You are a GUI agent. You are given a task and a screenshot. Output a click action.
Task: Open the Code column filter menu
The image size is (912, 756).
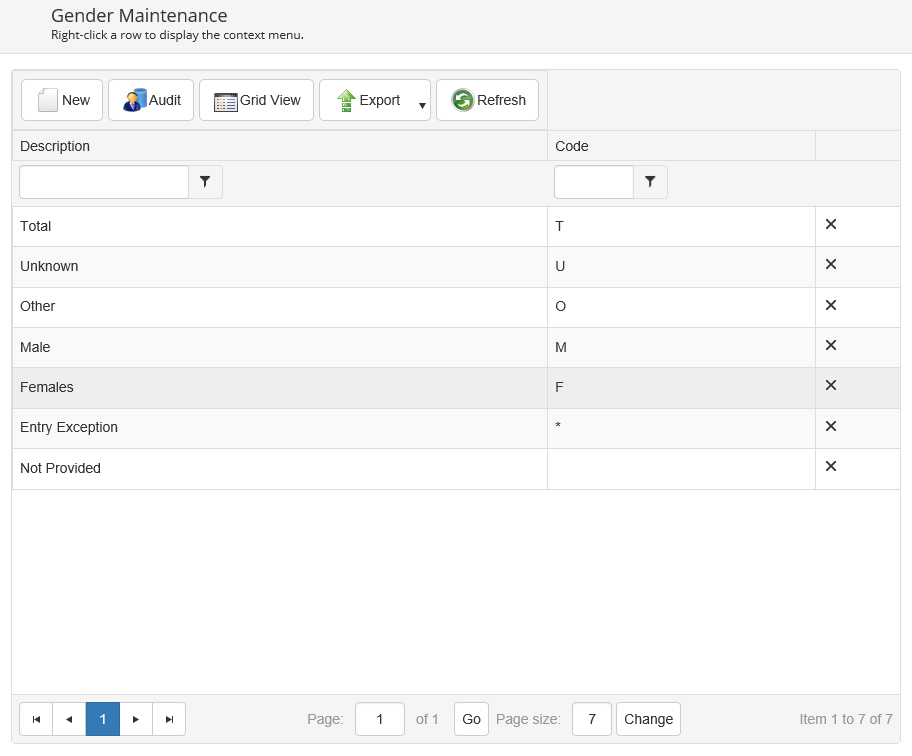650,182
